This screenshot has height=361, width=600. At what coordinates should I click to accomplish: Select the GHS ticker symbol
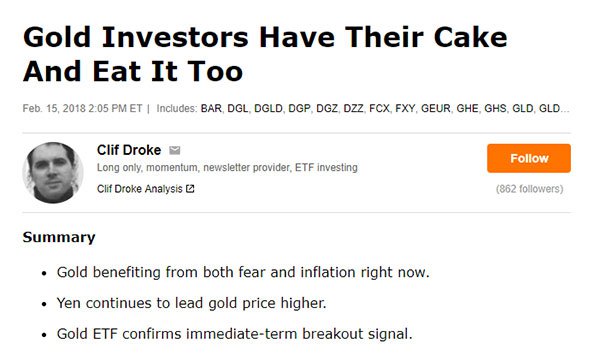tap(495, 109)
